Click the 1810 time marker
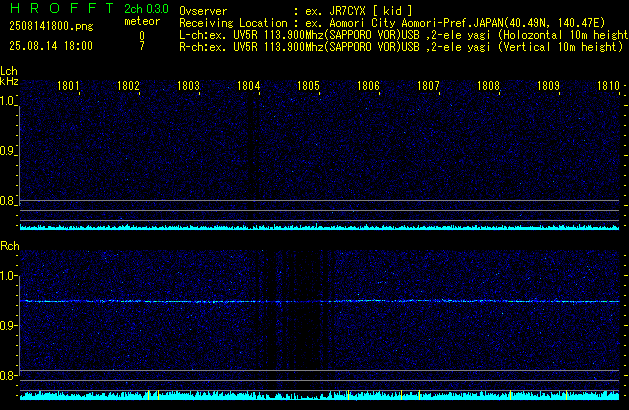 click(x=609, y=86)
